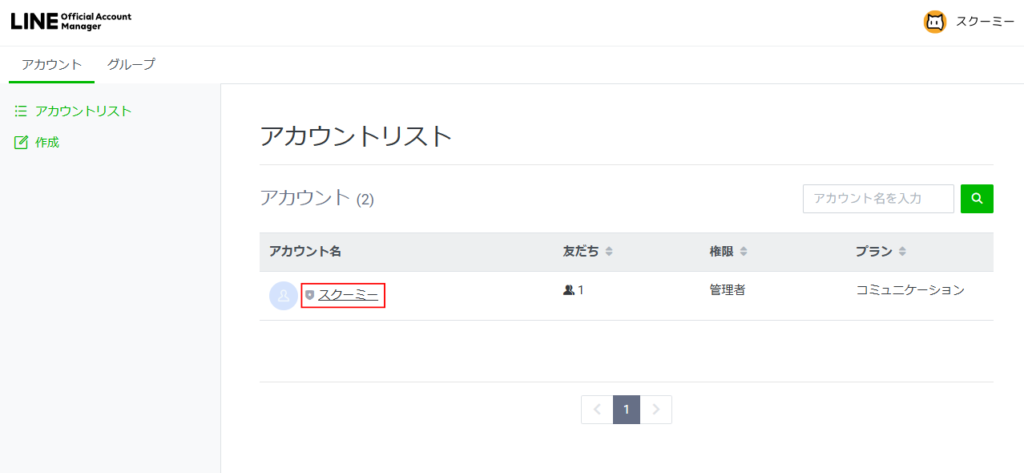Click the friends count people icon
This screenshot has height=473, width=1024.
tap(568, 290)
